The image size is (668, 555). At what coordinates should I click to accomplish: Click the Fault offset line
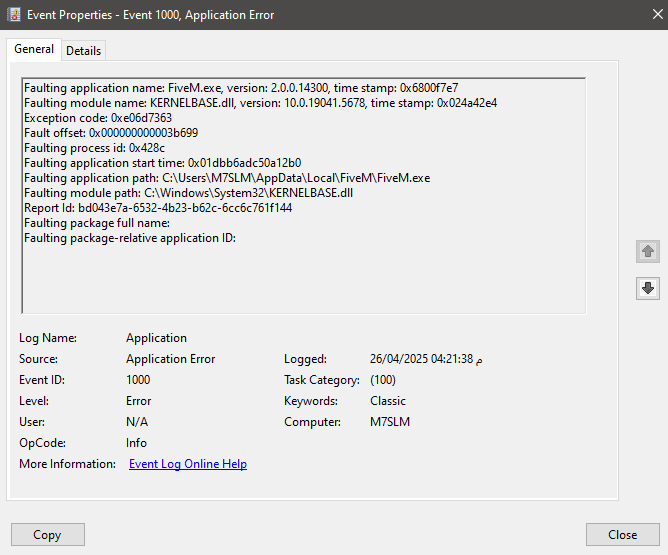click(111, 133)
